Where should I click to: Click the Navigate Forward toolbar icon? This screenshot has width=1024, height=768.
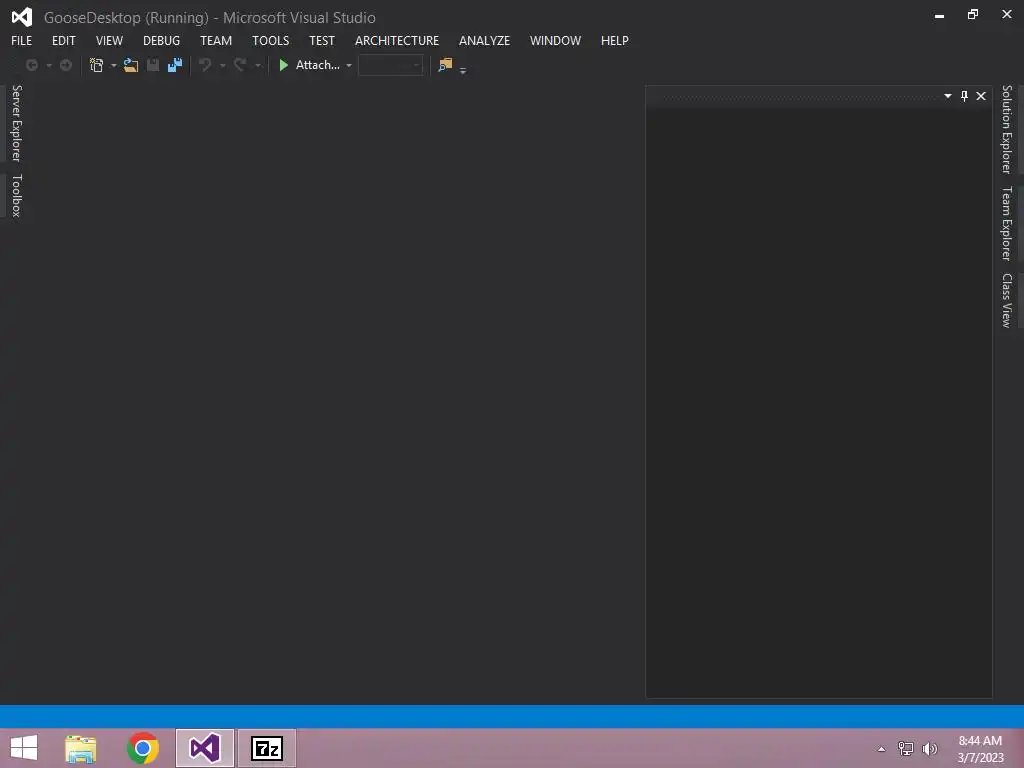pos(66,65)
